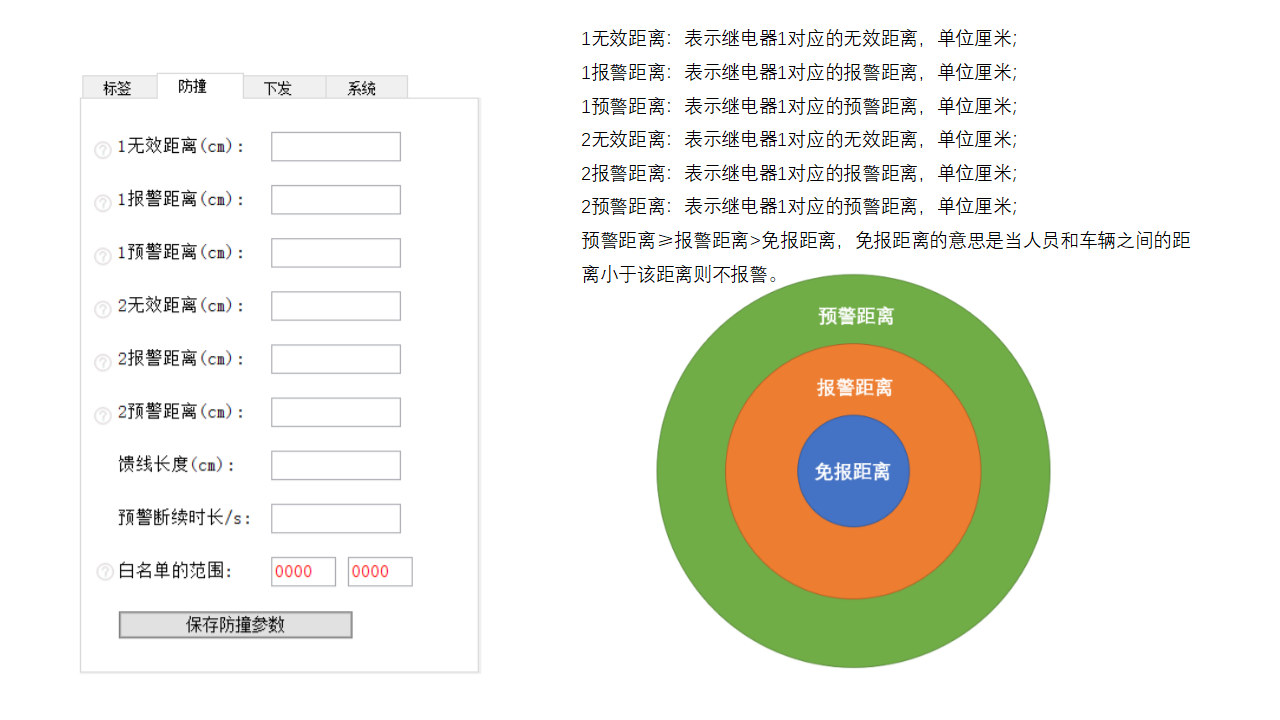Open the 下发 tab
The height and width of the screenshot is (720, 1280).
pos(284,88)
